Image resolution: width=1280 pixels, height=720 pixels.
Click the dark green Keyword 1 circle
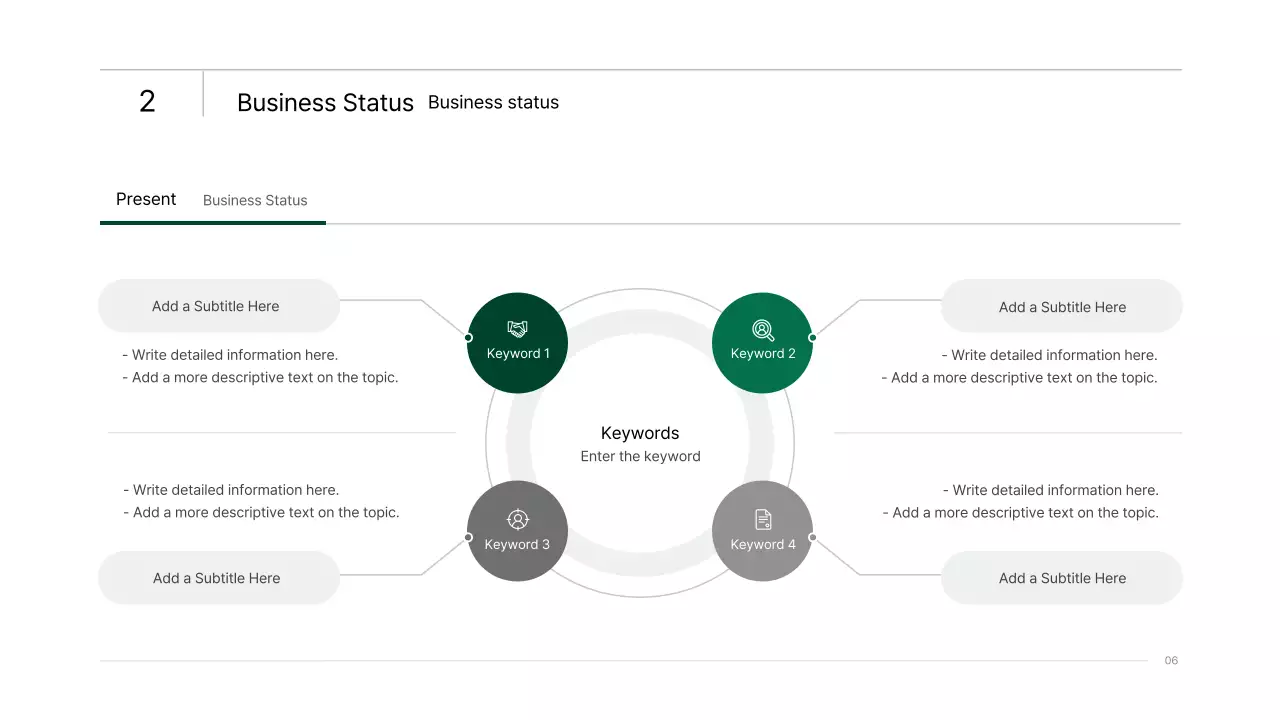click(517, 342)
